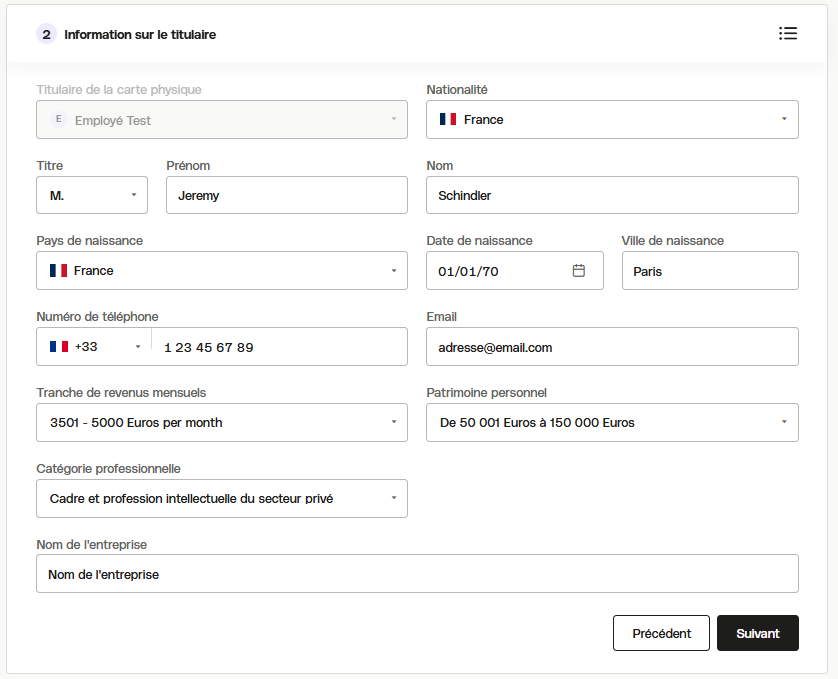Open the date of birth calendar picker
This screenshot has height=679, width=838.
coord(578,271)
